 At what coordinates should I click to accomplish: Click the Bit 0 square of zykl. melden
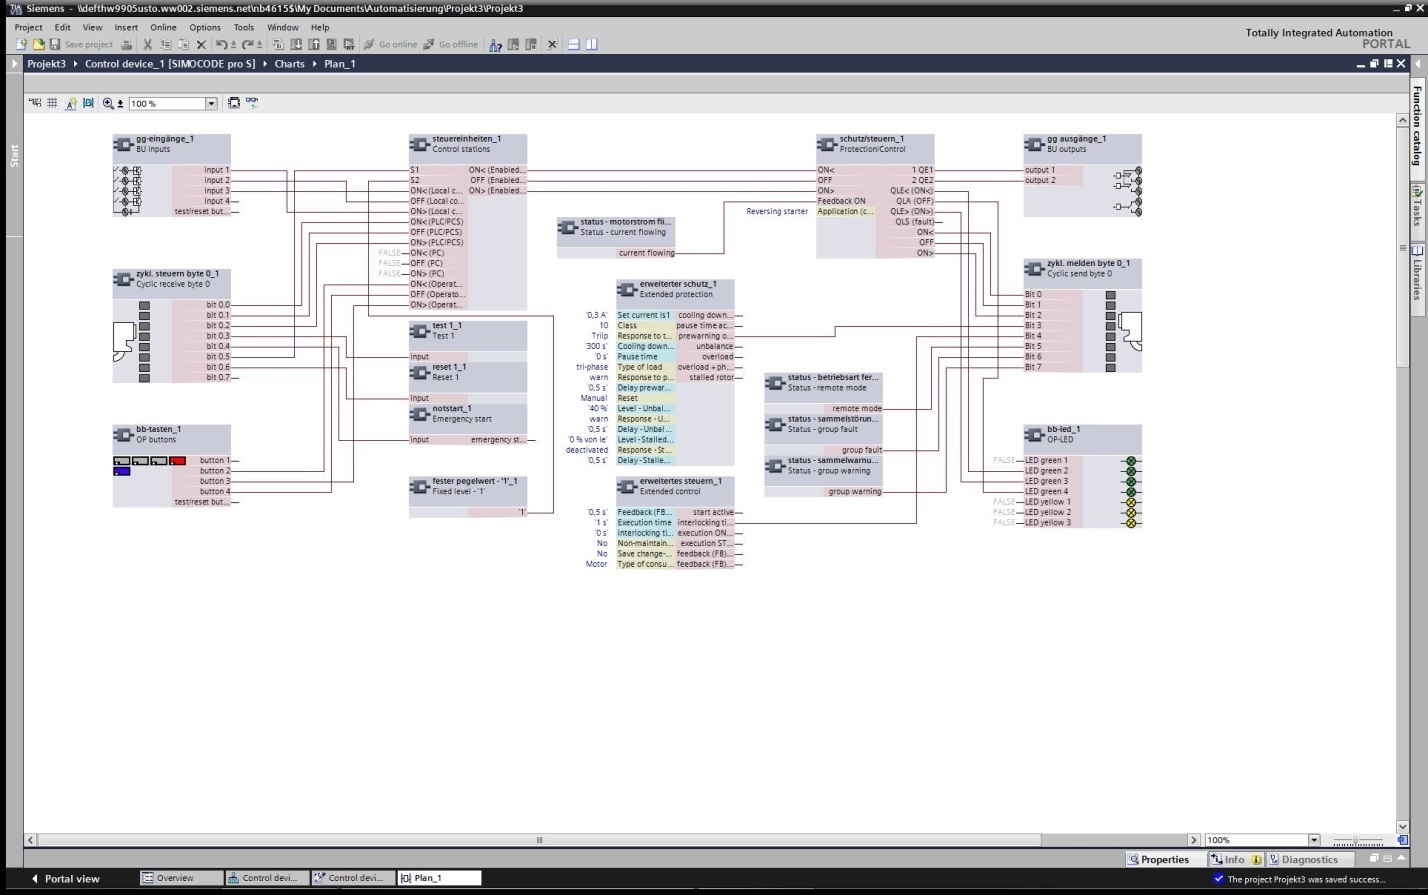[x=1110, y=295]
